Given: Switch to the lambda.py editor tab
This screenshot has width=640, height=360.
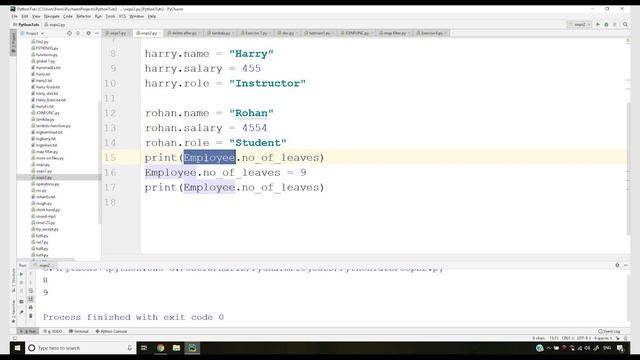Looking at the screenshot, I should click(221, 33).
